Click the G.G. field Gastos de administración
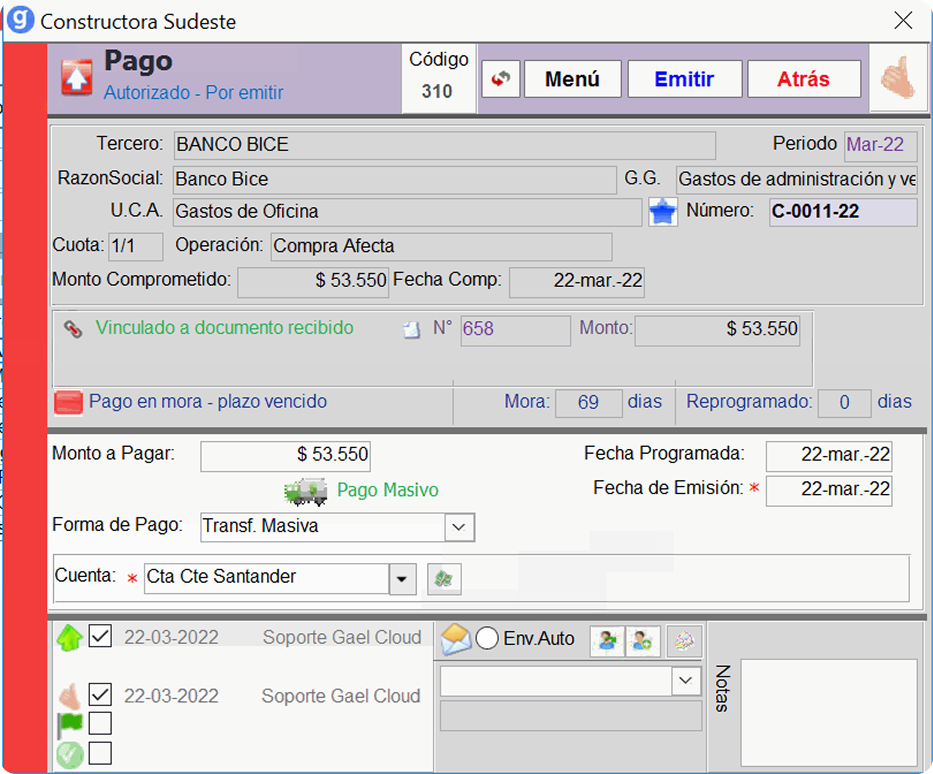Screen dimensions: 933x774 click(797, 180)
